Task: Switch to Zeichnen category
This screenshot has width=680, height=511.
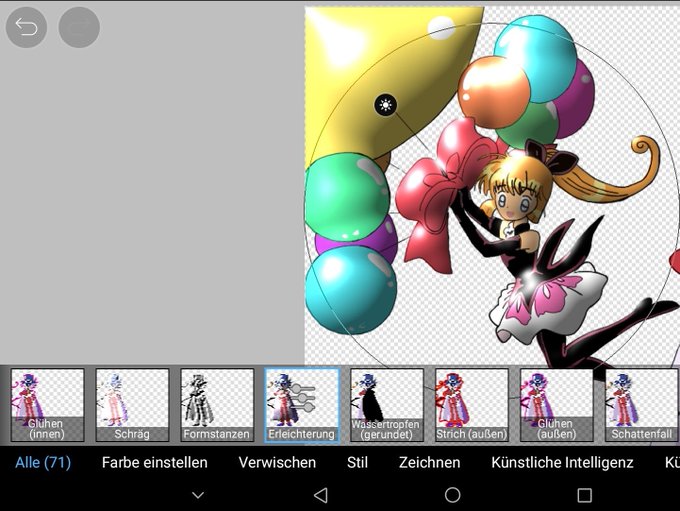Action: click(x=429, y=462)
